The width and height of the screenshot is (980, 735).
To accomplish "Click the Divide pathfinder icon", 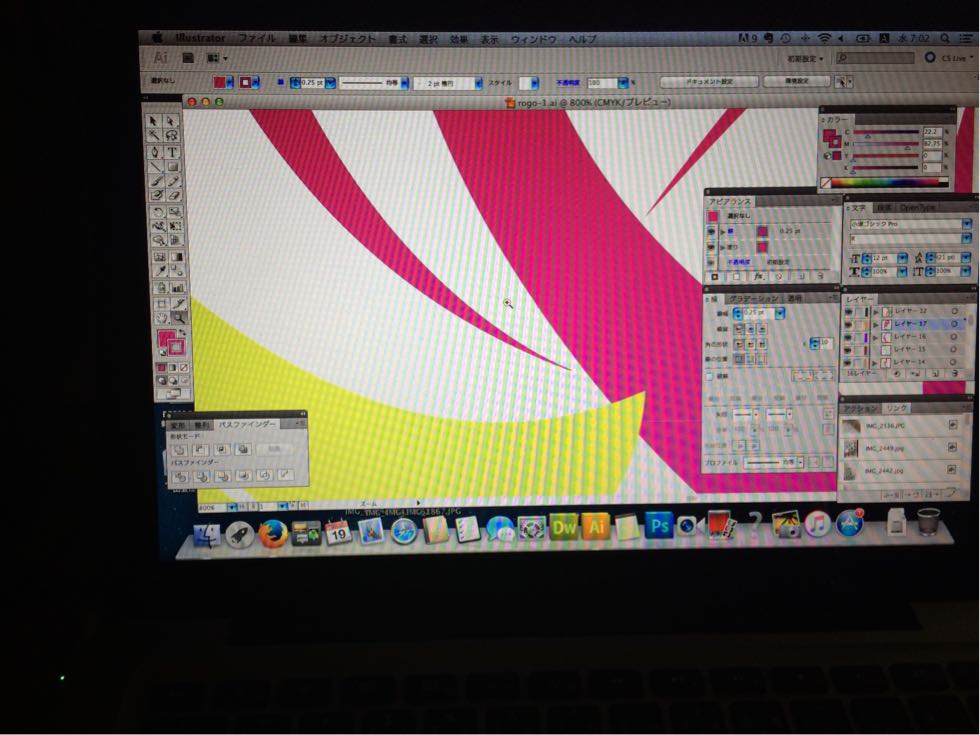I will 180,476.
